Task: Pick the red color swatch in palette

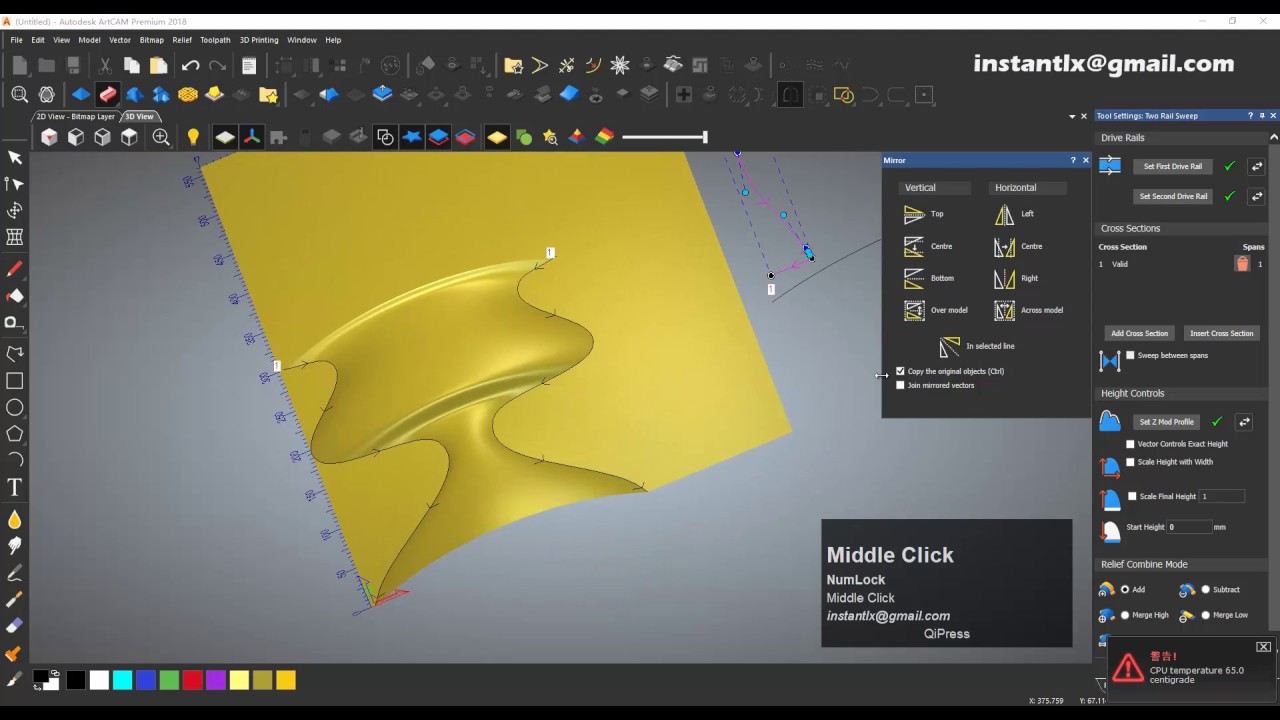Action: (192, 681)
